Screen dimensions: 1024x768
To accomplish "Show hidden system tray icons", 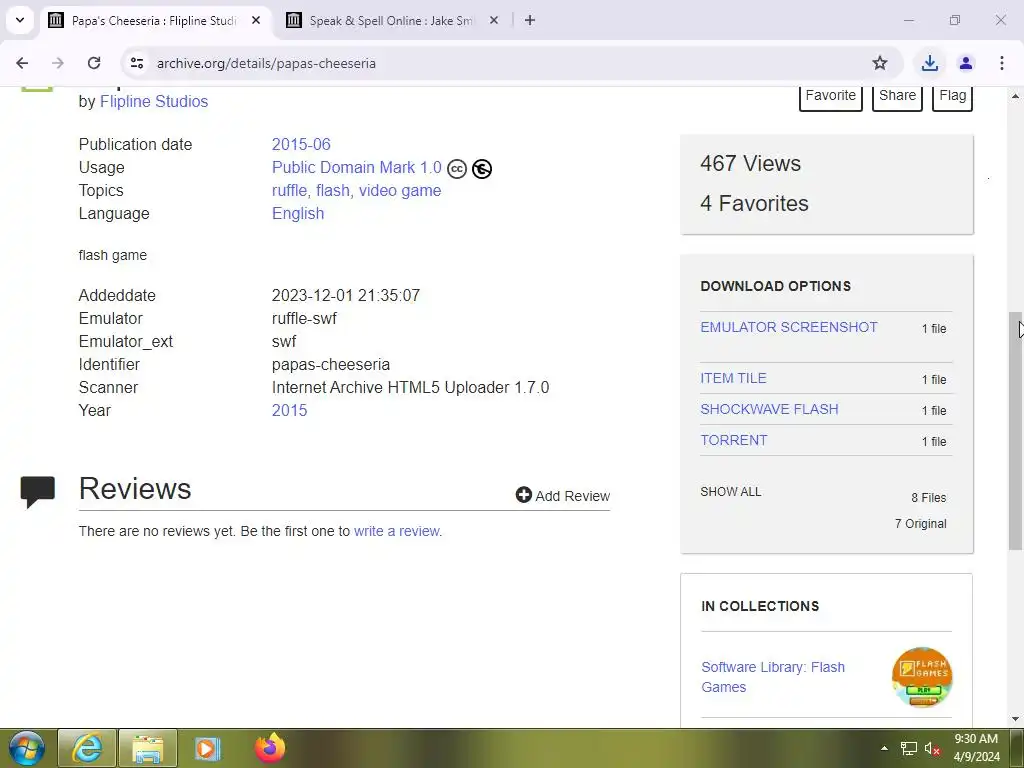I will coord(884,748).
